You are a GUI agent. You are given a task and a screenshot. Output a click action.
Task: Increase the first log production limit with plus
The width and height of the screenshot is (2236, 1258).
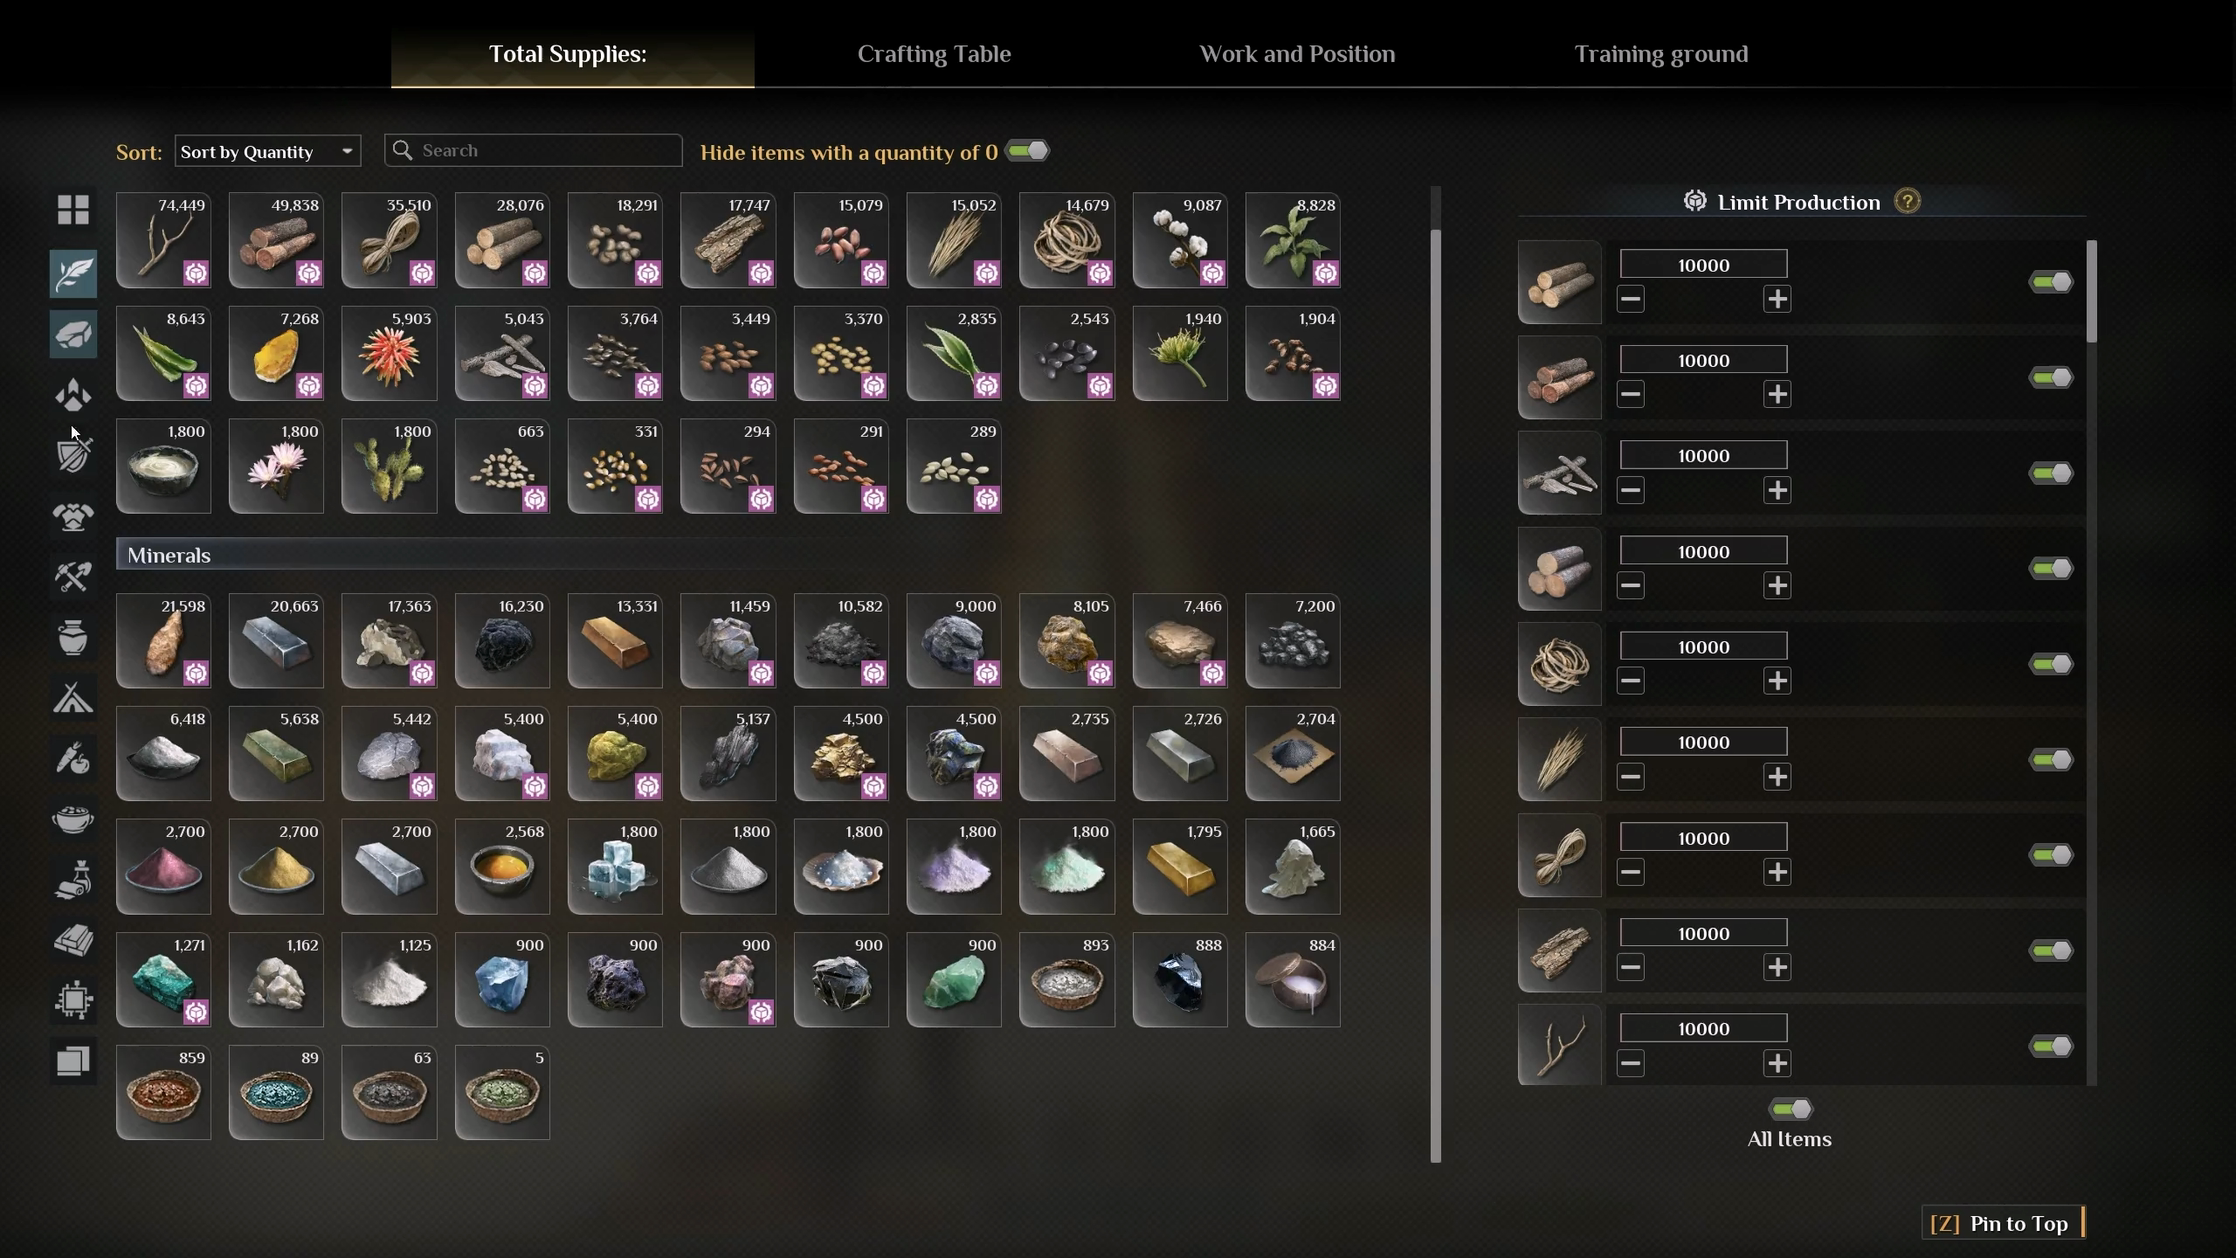pos(1777,299)
